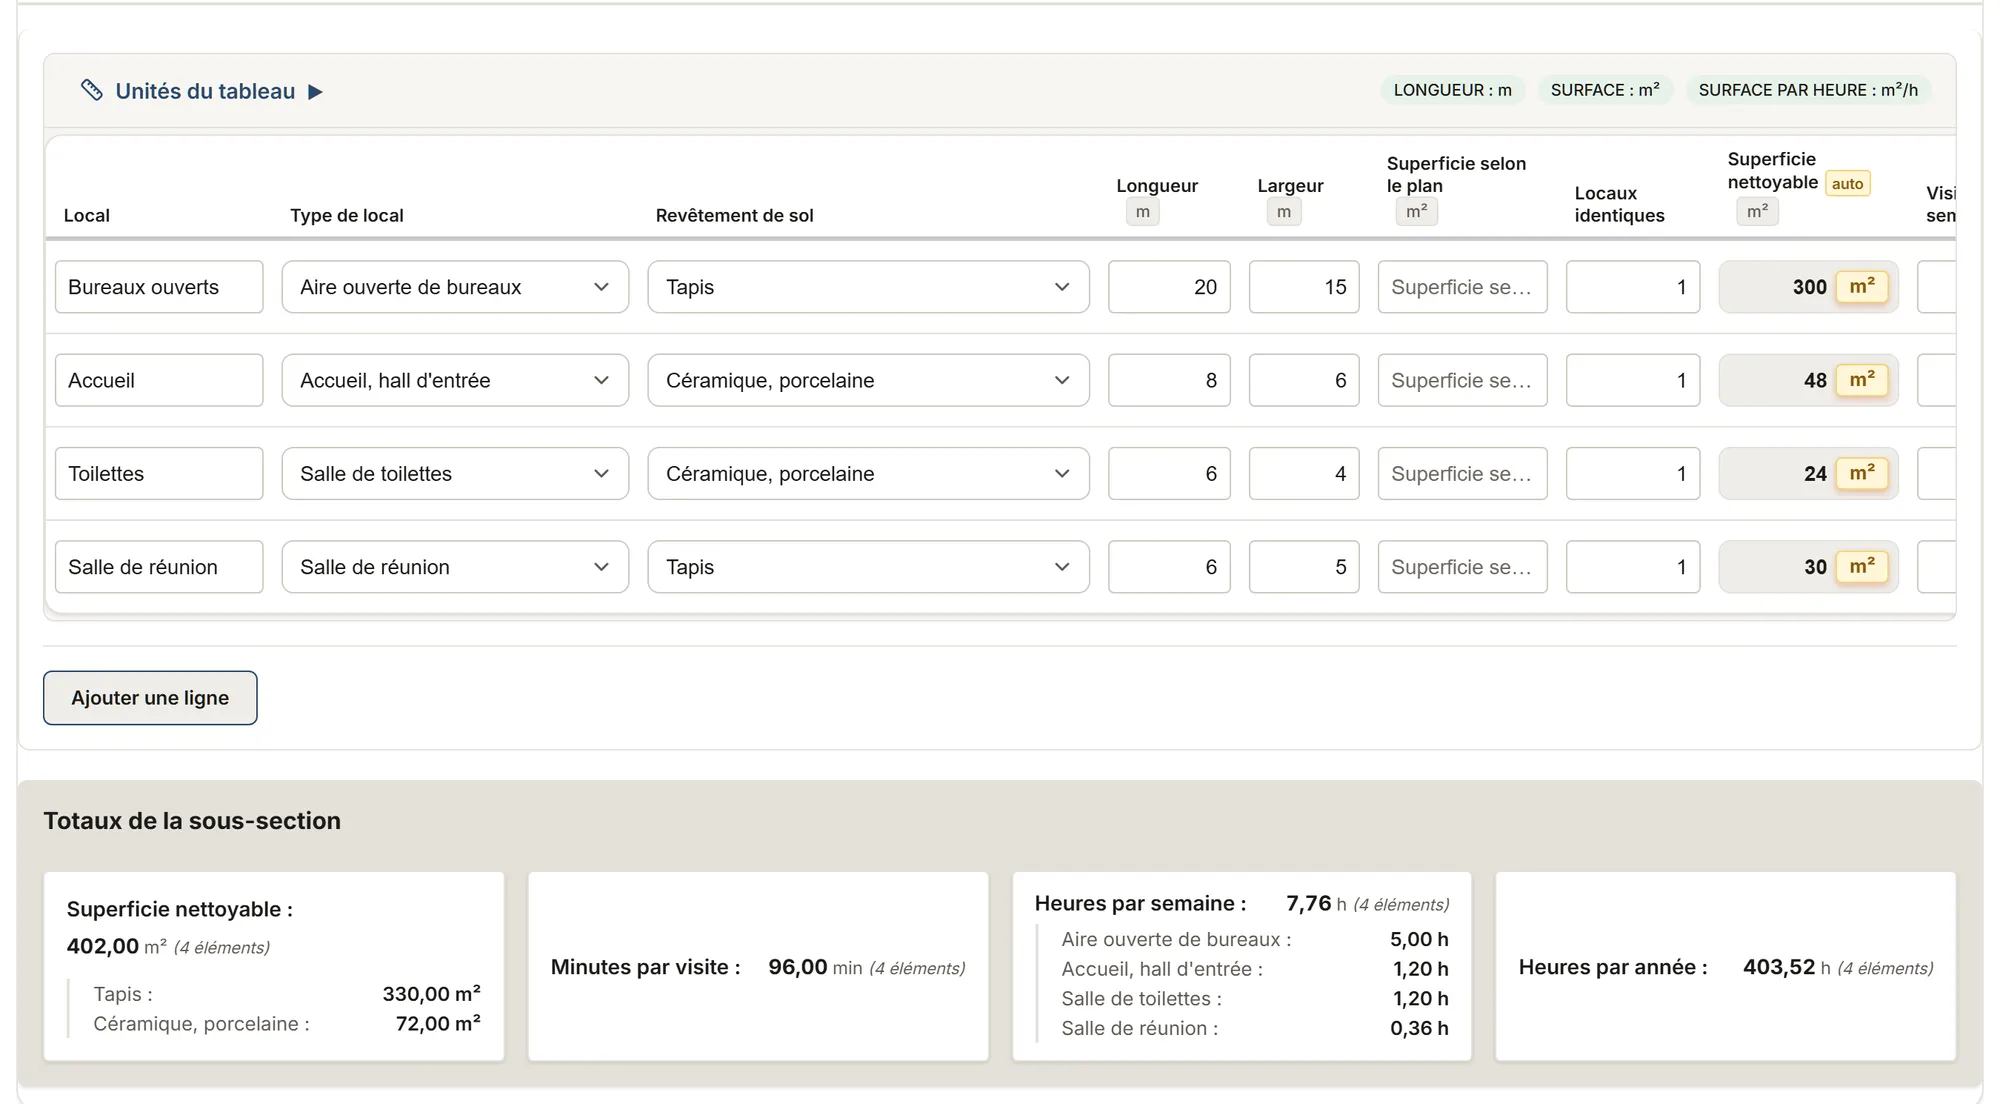Click Superficie selon le plan field in Toilettes row
This screenshot has width=2000, height=1104.
tap(1462, 474)
